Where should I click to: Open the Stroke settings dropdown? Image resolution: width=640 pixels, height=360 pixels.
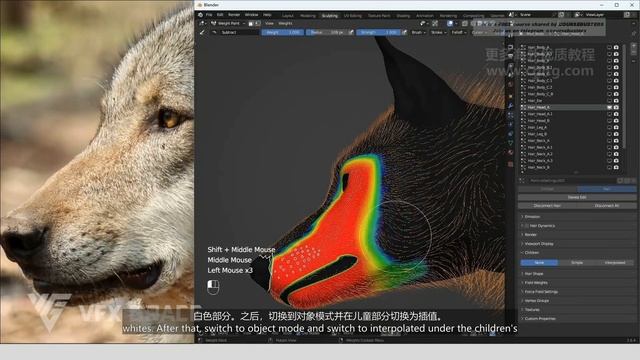[x=438, y=32]
